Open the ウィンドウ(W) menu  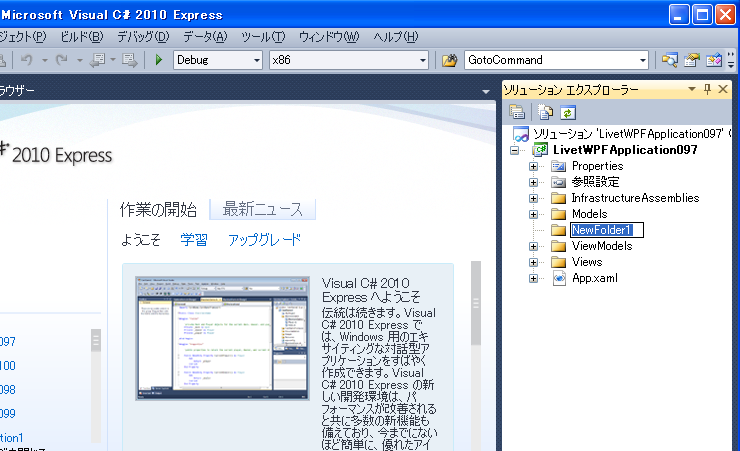coord(329,37)
